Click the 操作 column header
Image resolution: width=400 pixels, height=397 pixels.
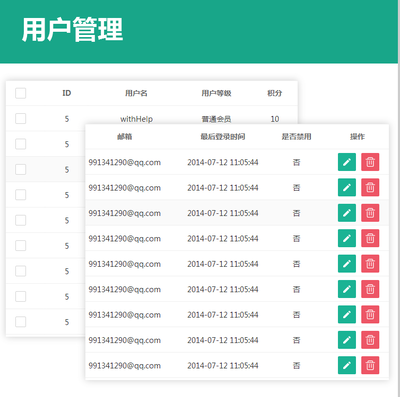[357, 137]
